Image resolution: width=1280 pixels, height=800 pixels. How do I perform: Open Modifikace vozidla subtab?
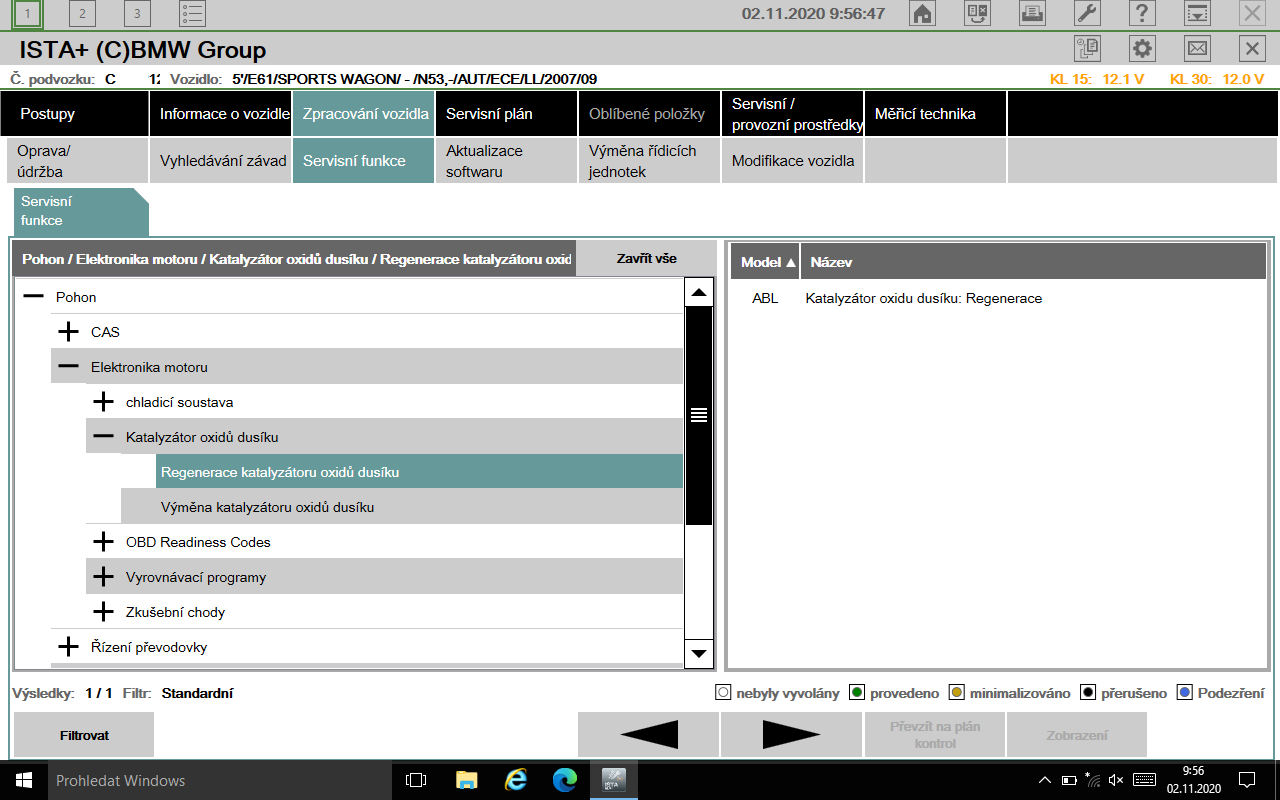tap(792, 161)
